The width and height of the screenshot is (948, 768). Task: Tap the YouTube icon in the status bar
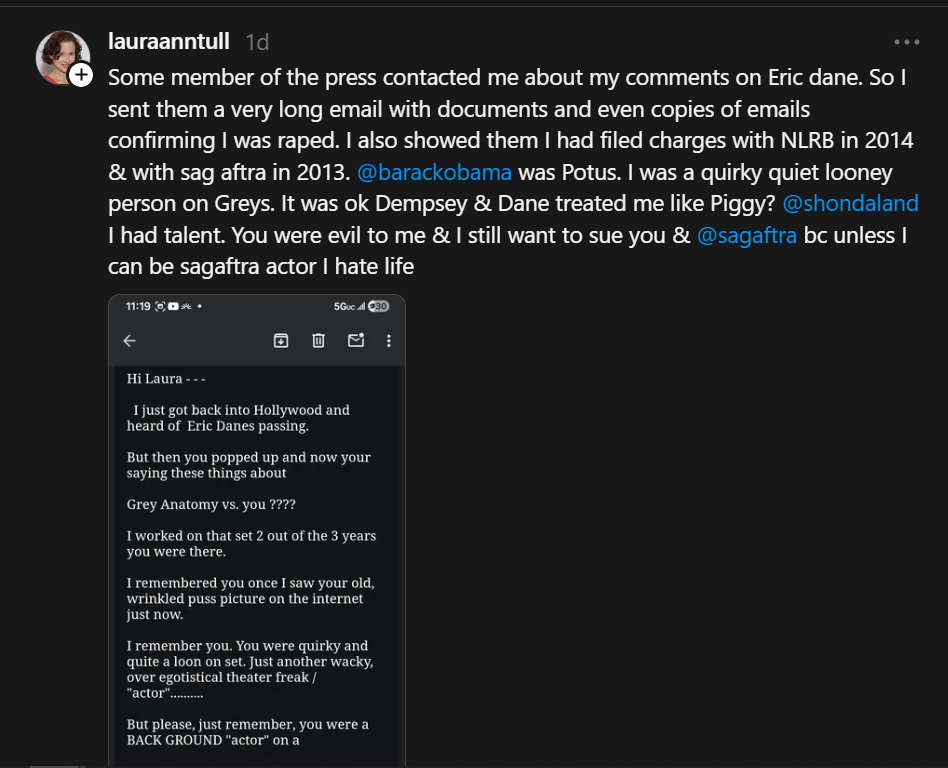coord(174,306)
